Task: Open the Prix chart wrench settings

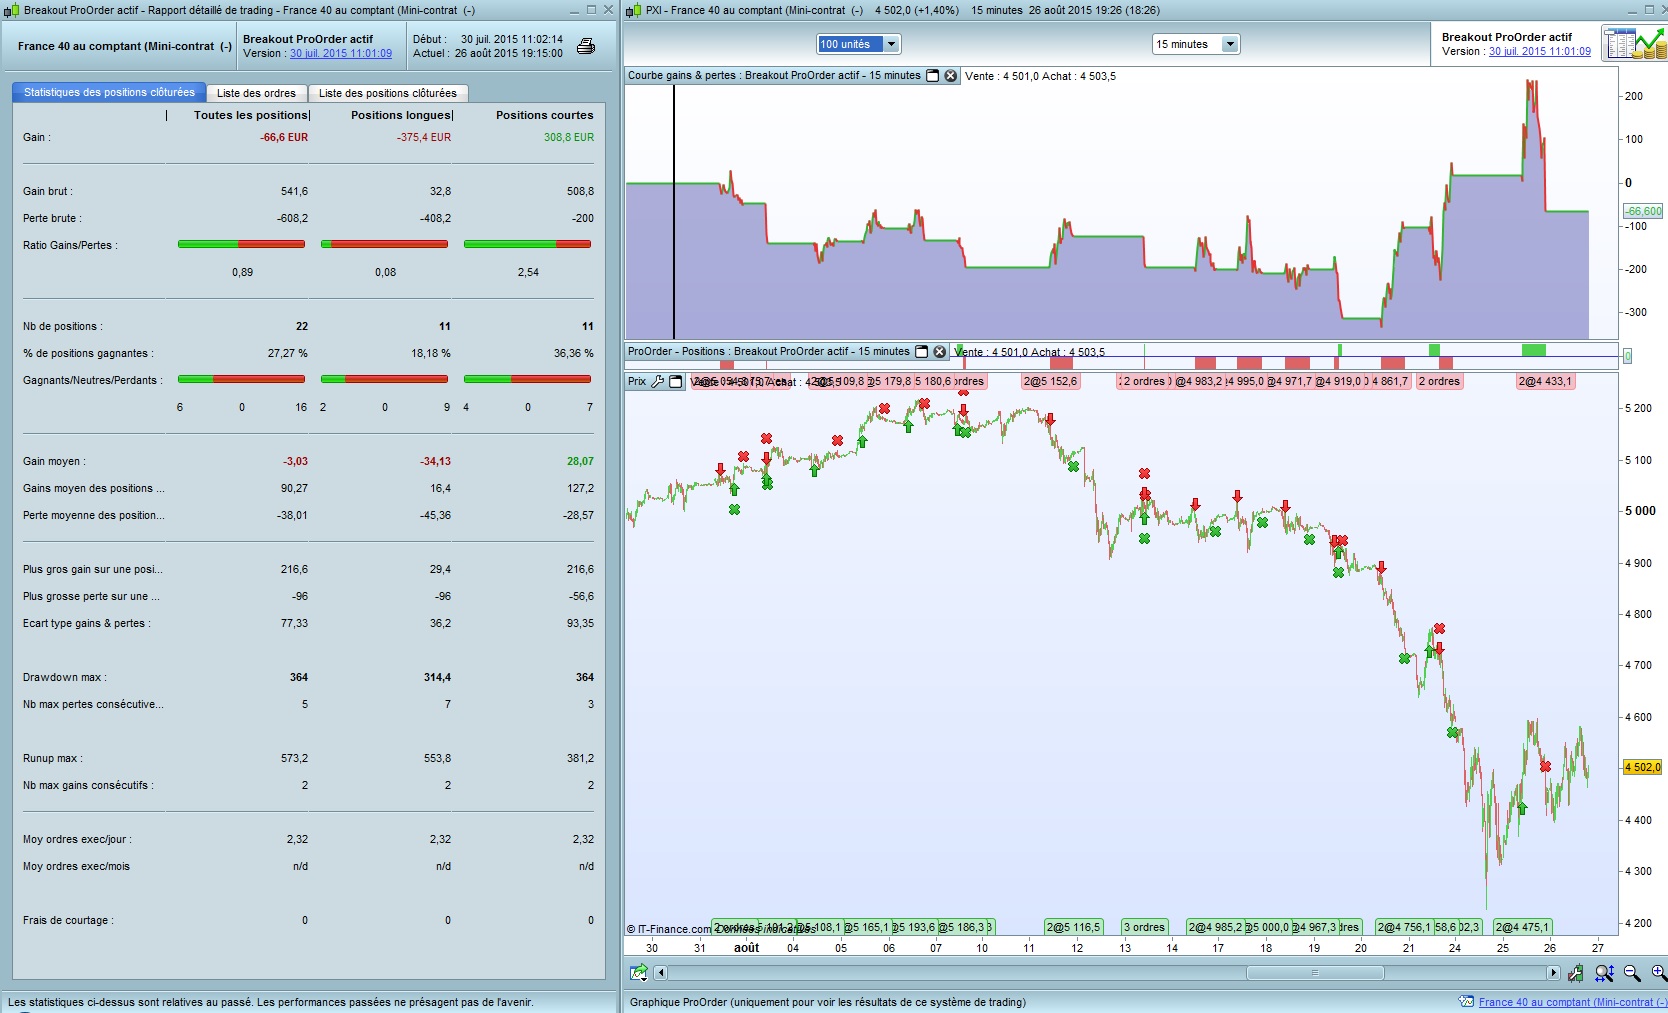Action: click(657, 381)
